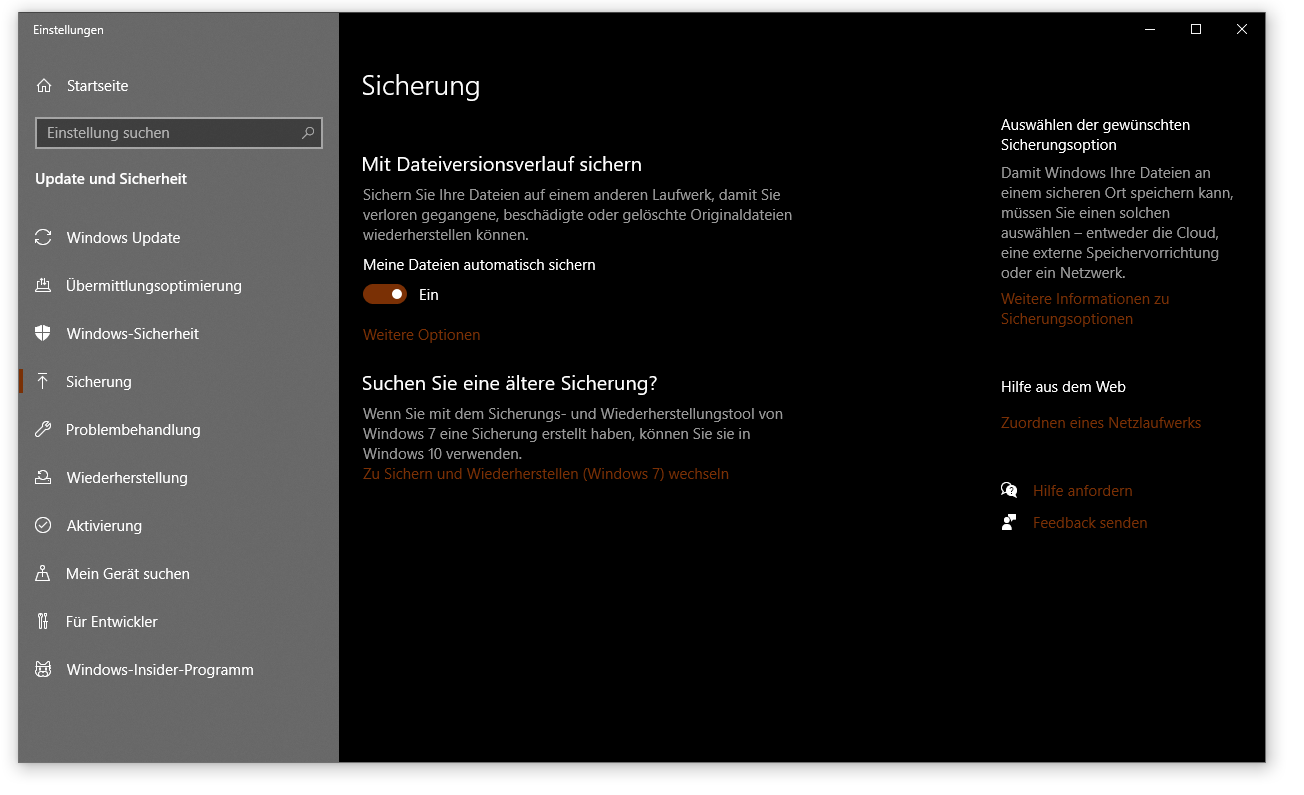1304x795 pixels.
Task: Minimize the Einstellungen window
Action: [1150, 30]
